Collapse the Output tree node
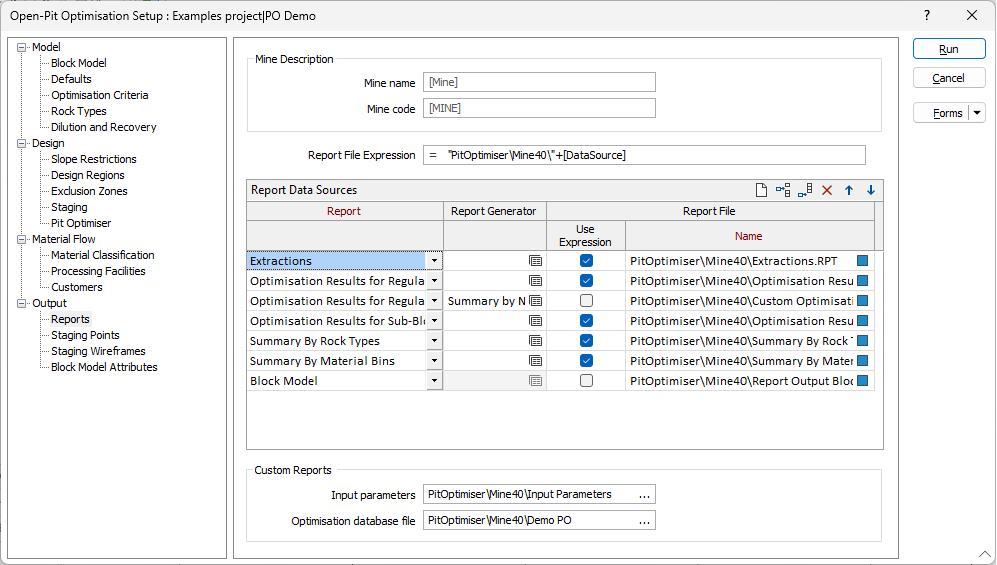 (22, 303)
